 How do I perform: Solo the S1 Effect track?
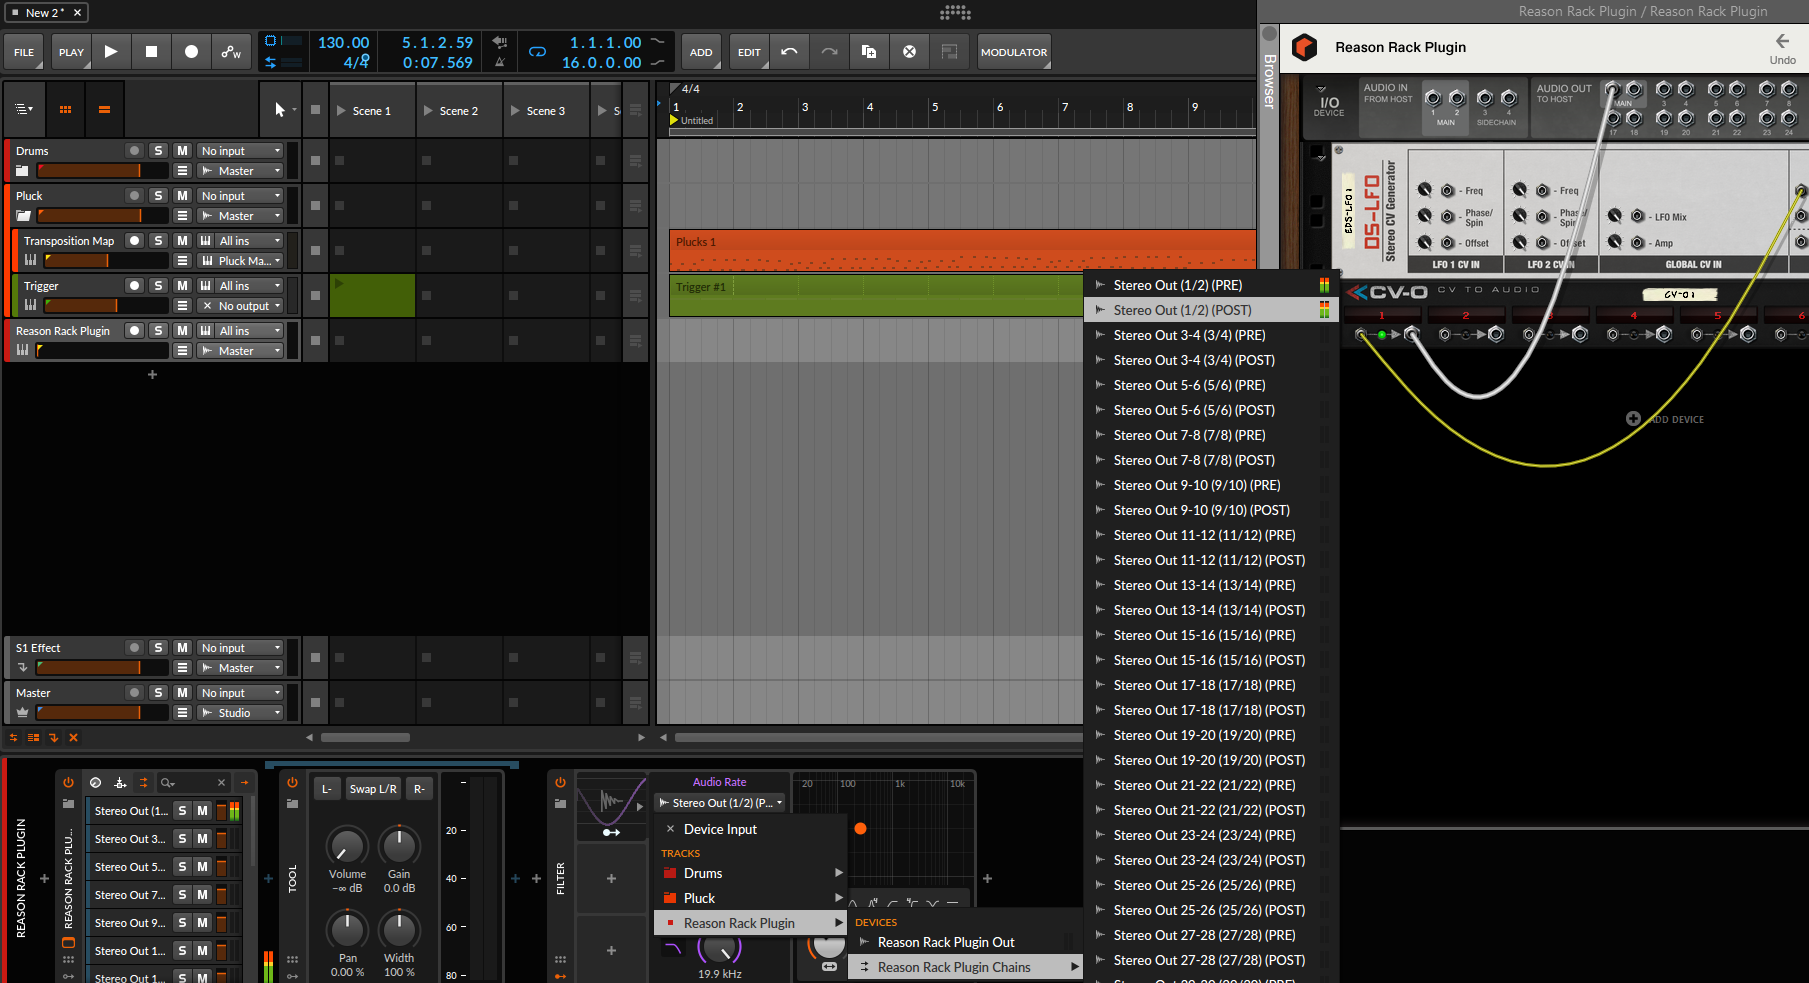[158, 648]
